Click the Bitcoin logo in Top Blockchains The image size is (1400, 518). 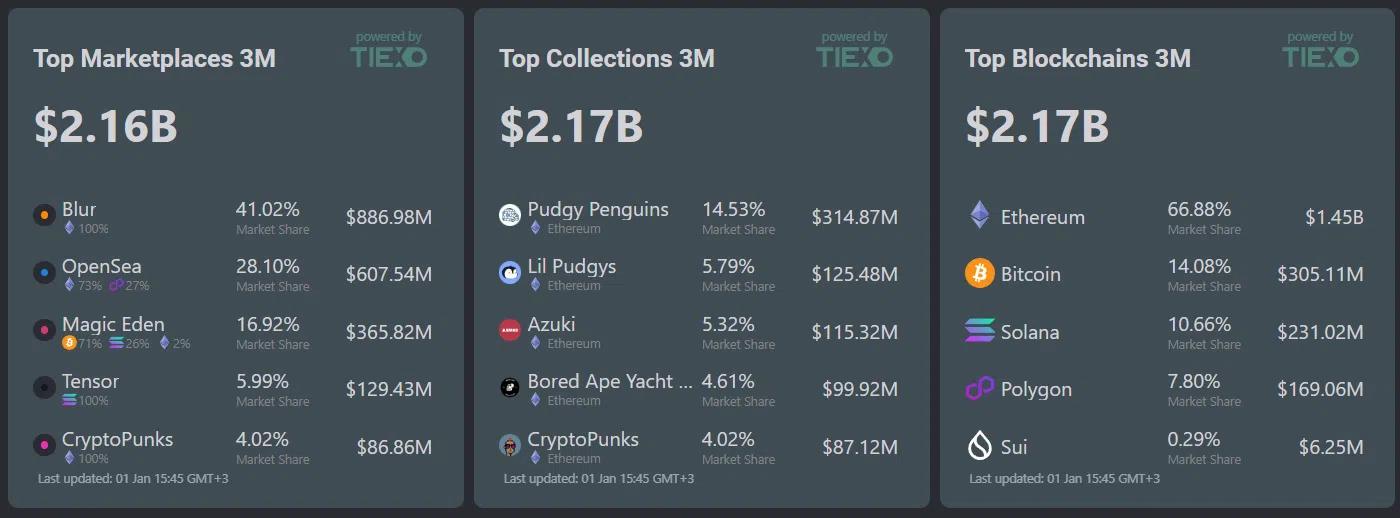coord(979,273)
